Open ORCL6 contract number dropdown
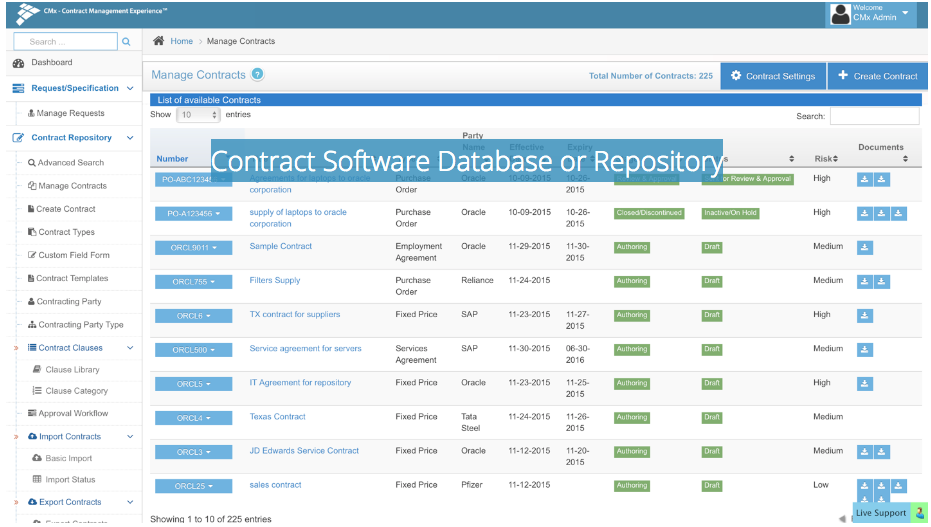Viewport: 931px width, 527px height. tap(194, 316)
